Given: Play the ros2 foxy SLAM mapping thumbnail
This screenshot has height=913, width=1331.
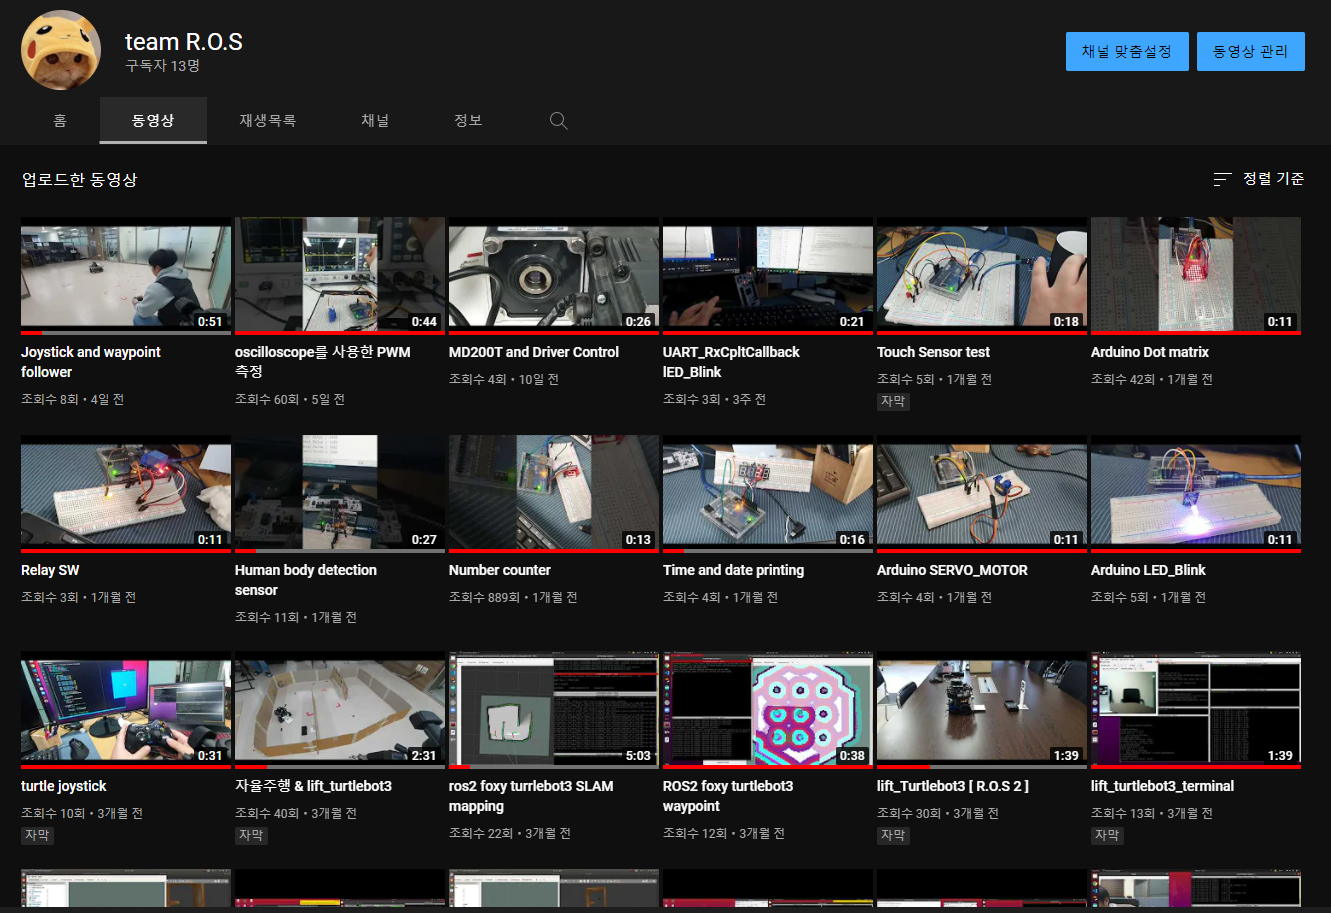Looking at the screenshot, I should 554,709.
